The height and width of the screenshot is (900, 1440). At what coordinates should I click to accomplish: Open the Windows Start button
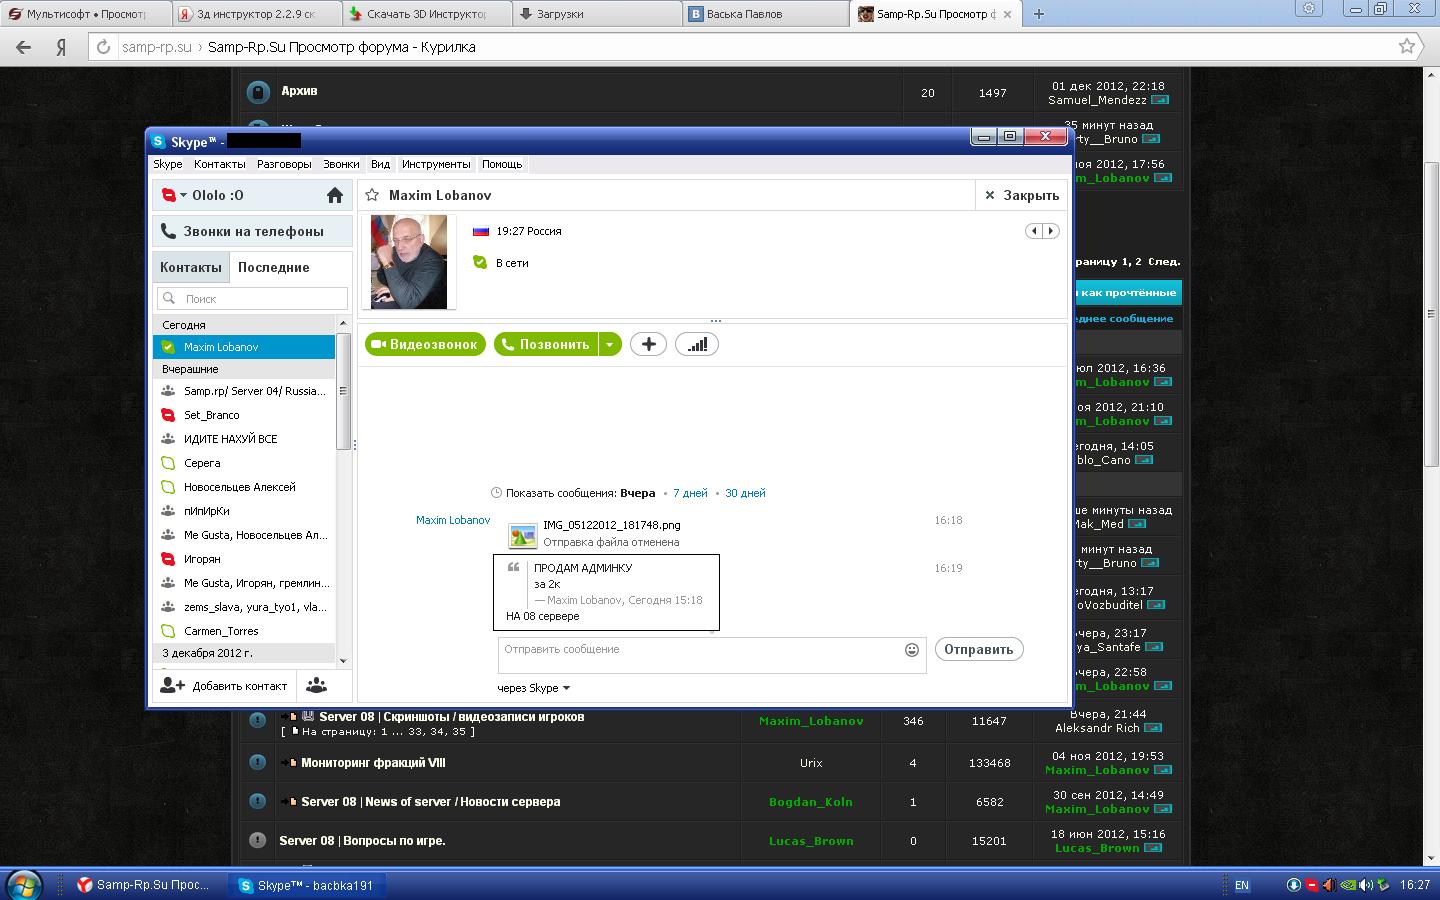tap(23, 885)
